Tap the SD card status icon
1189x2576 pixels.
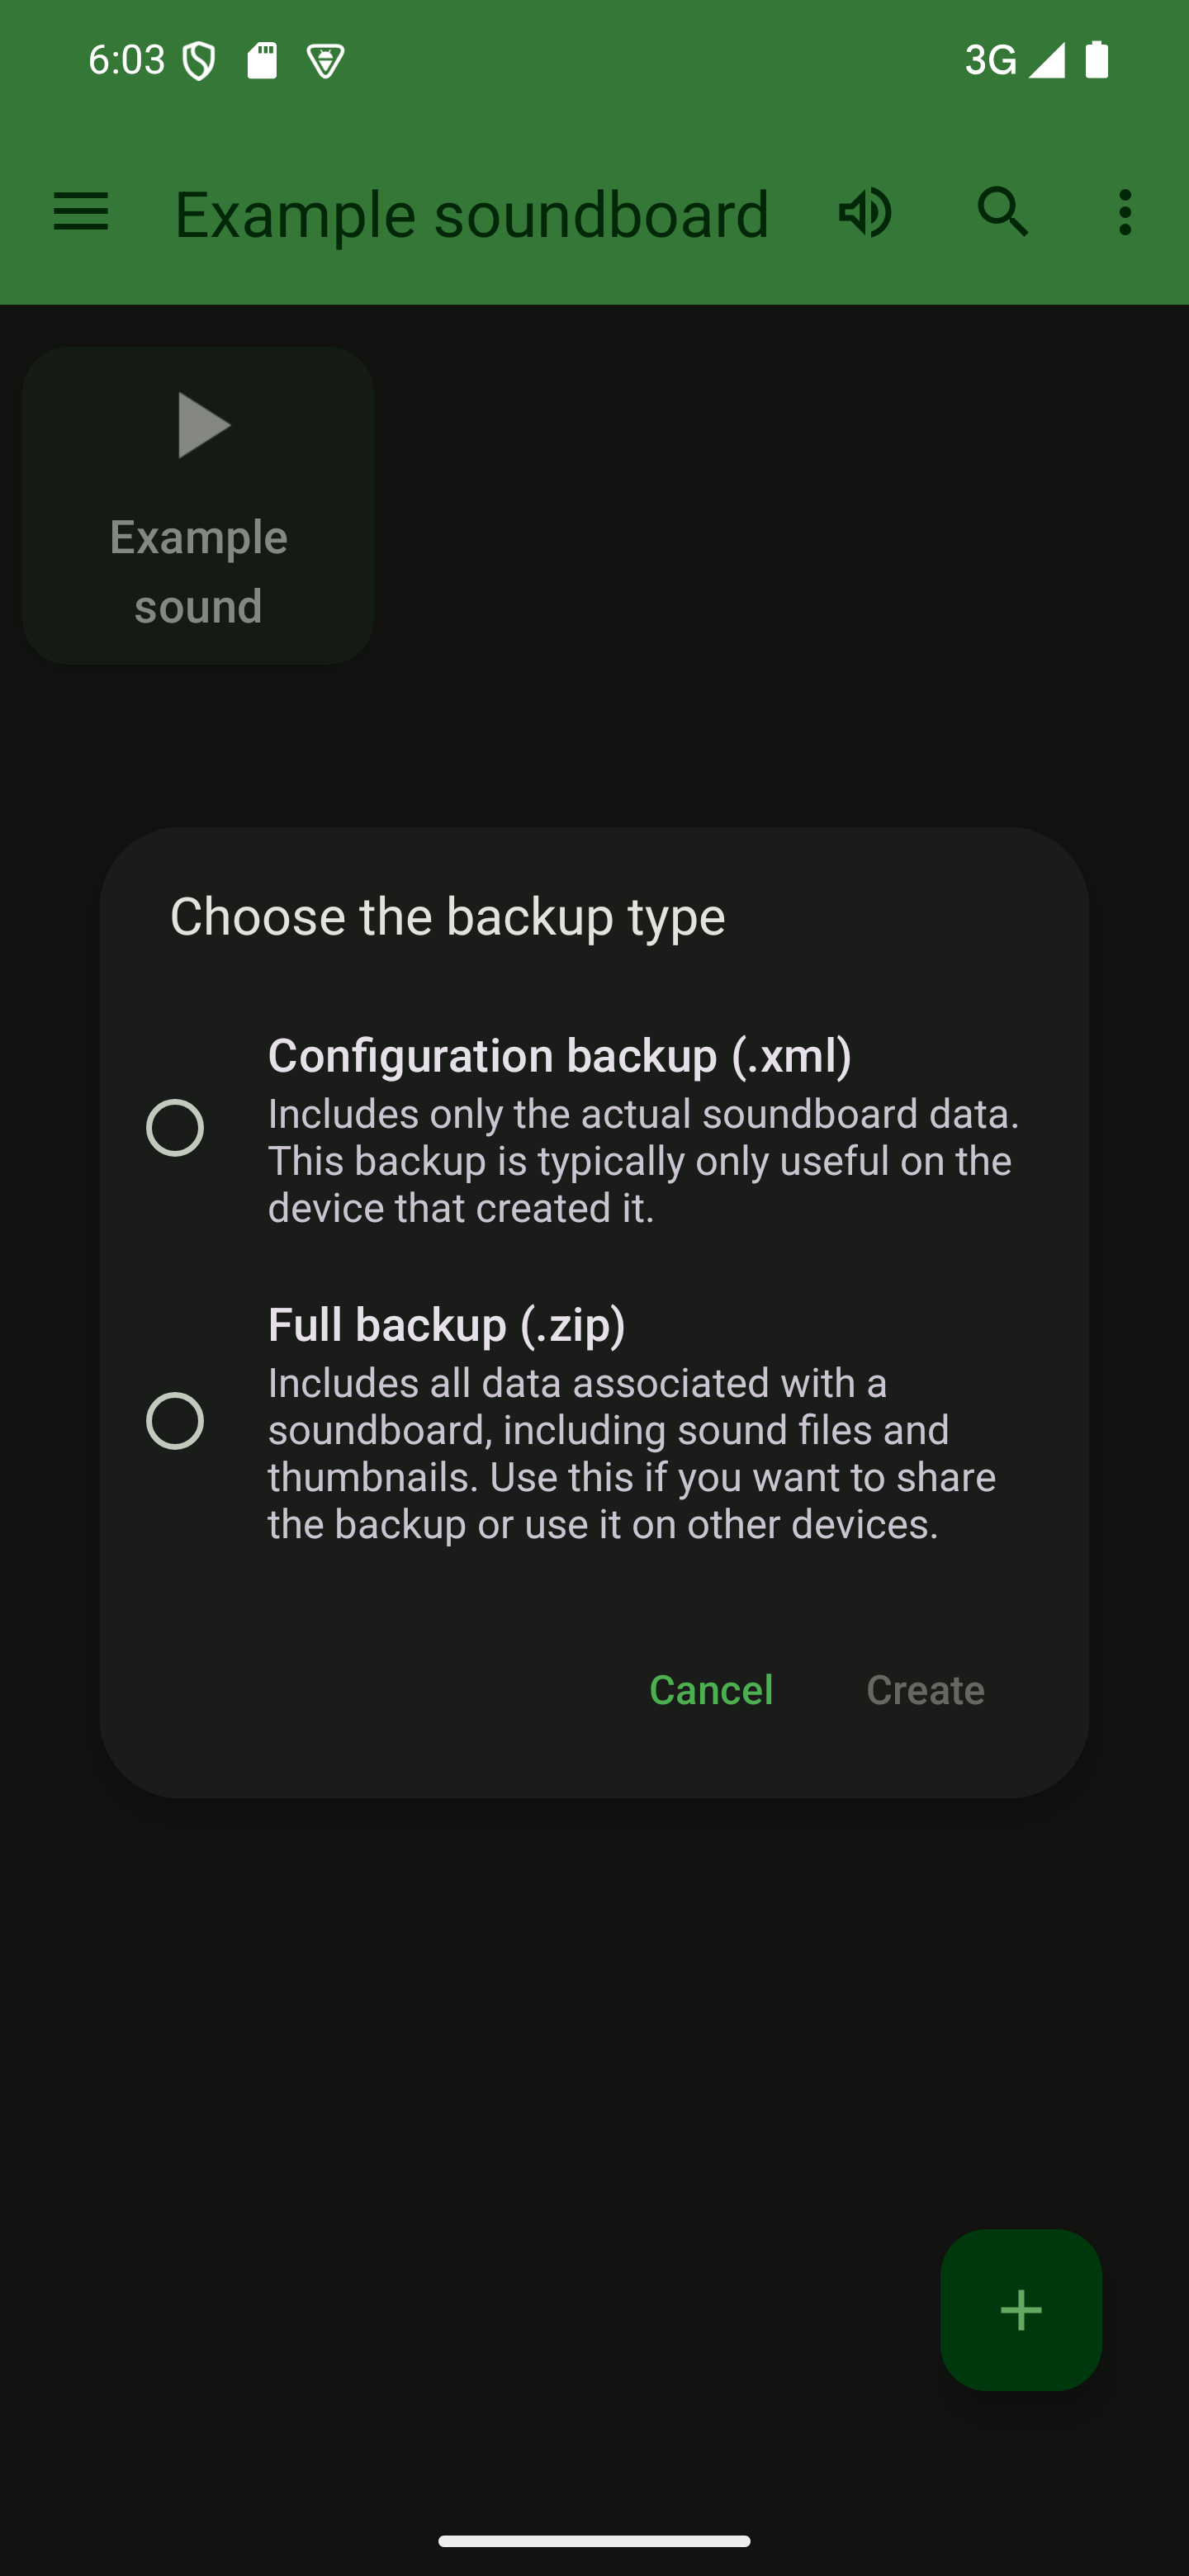coord(262,61)
